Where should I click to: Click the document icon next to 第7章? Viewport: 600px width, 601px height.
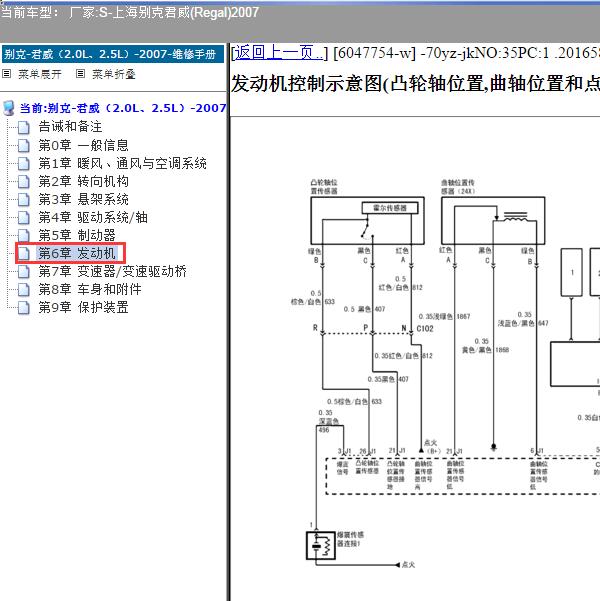tap(23, 271)
